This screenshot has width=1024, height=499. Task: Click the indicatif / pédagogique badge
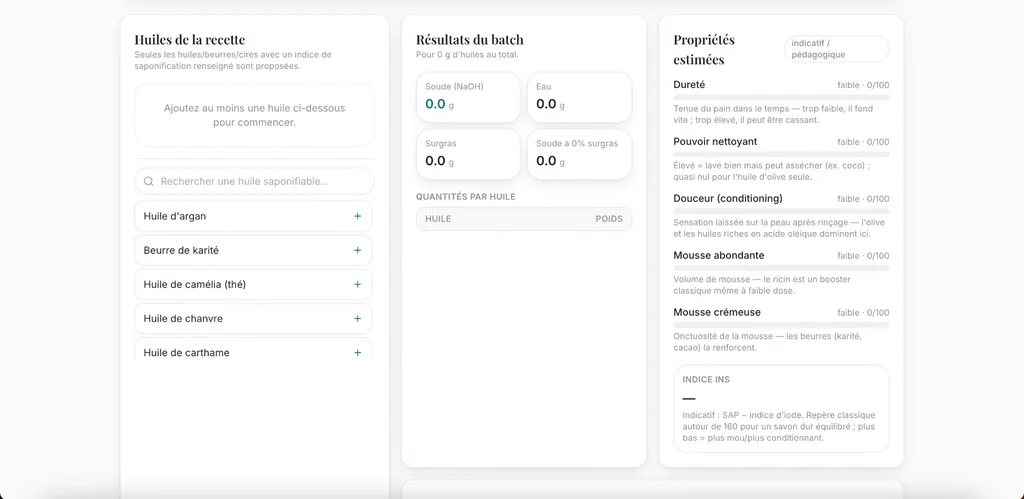tap(837, 49)
